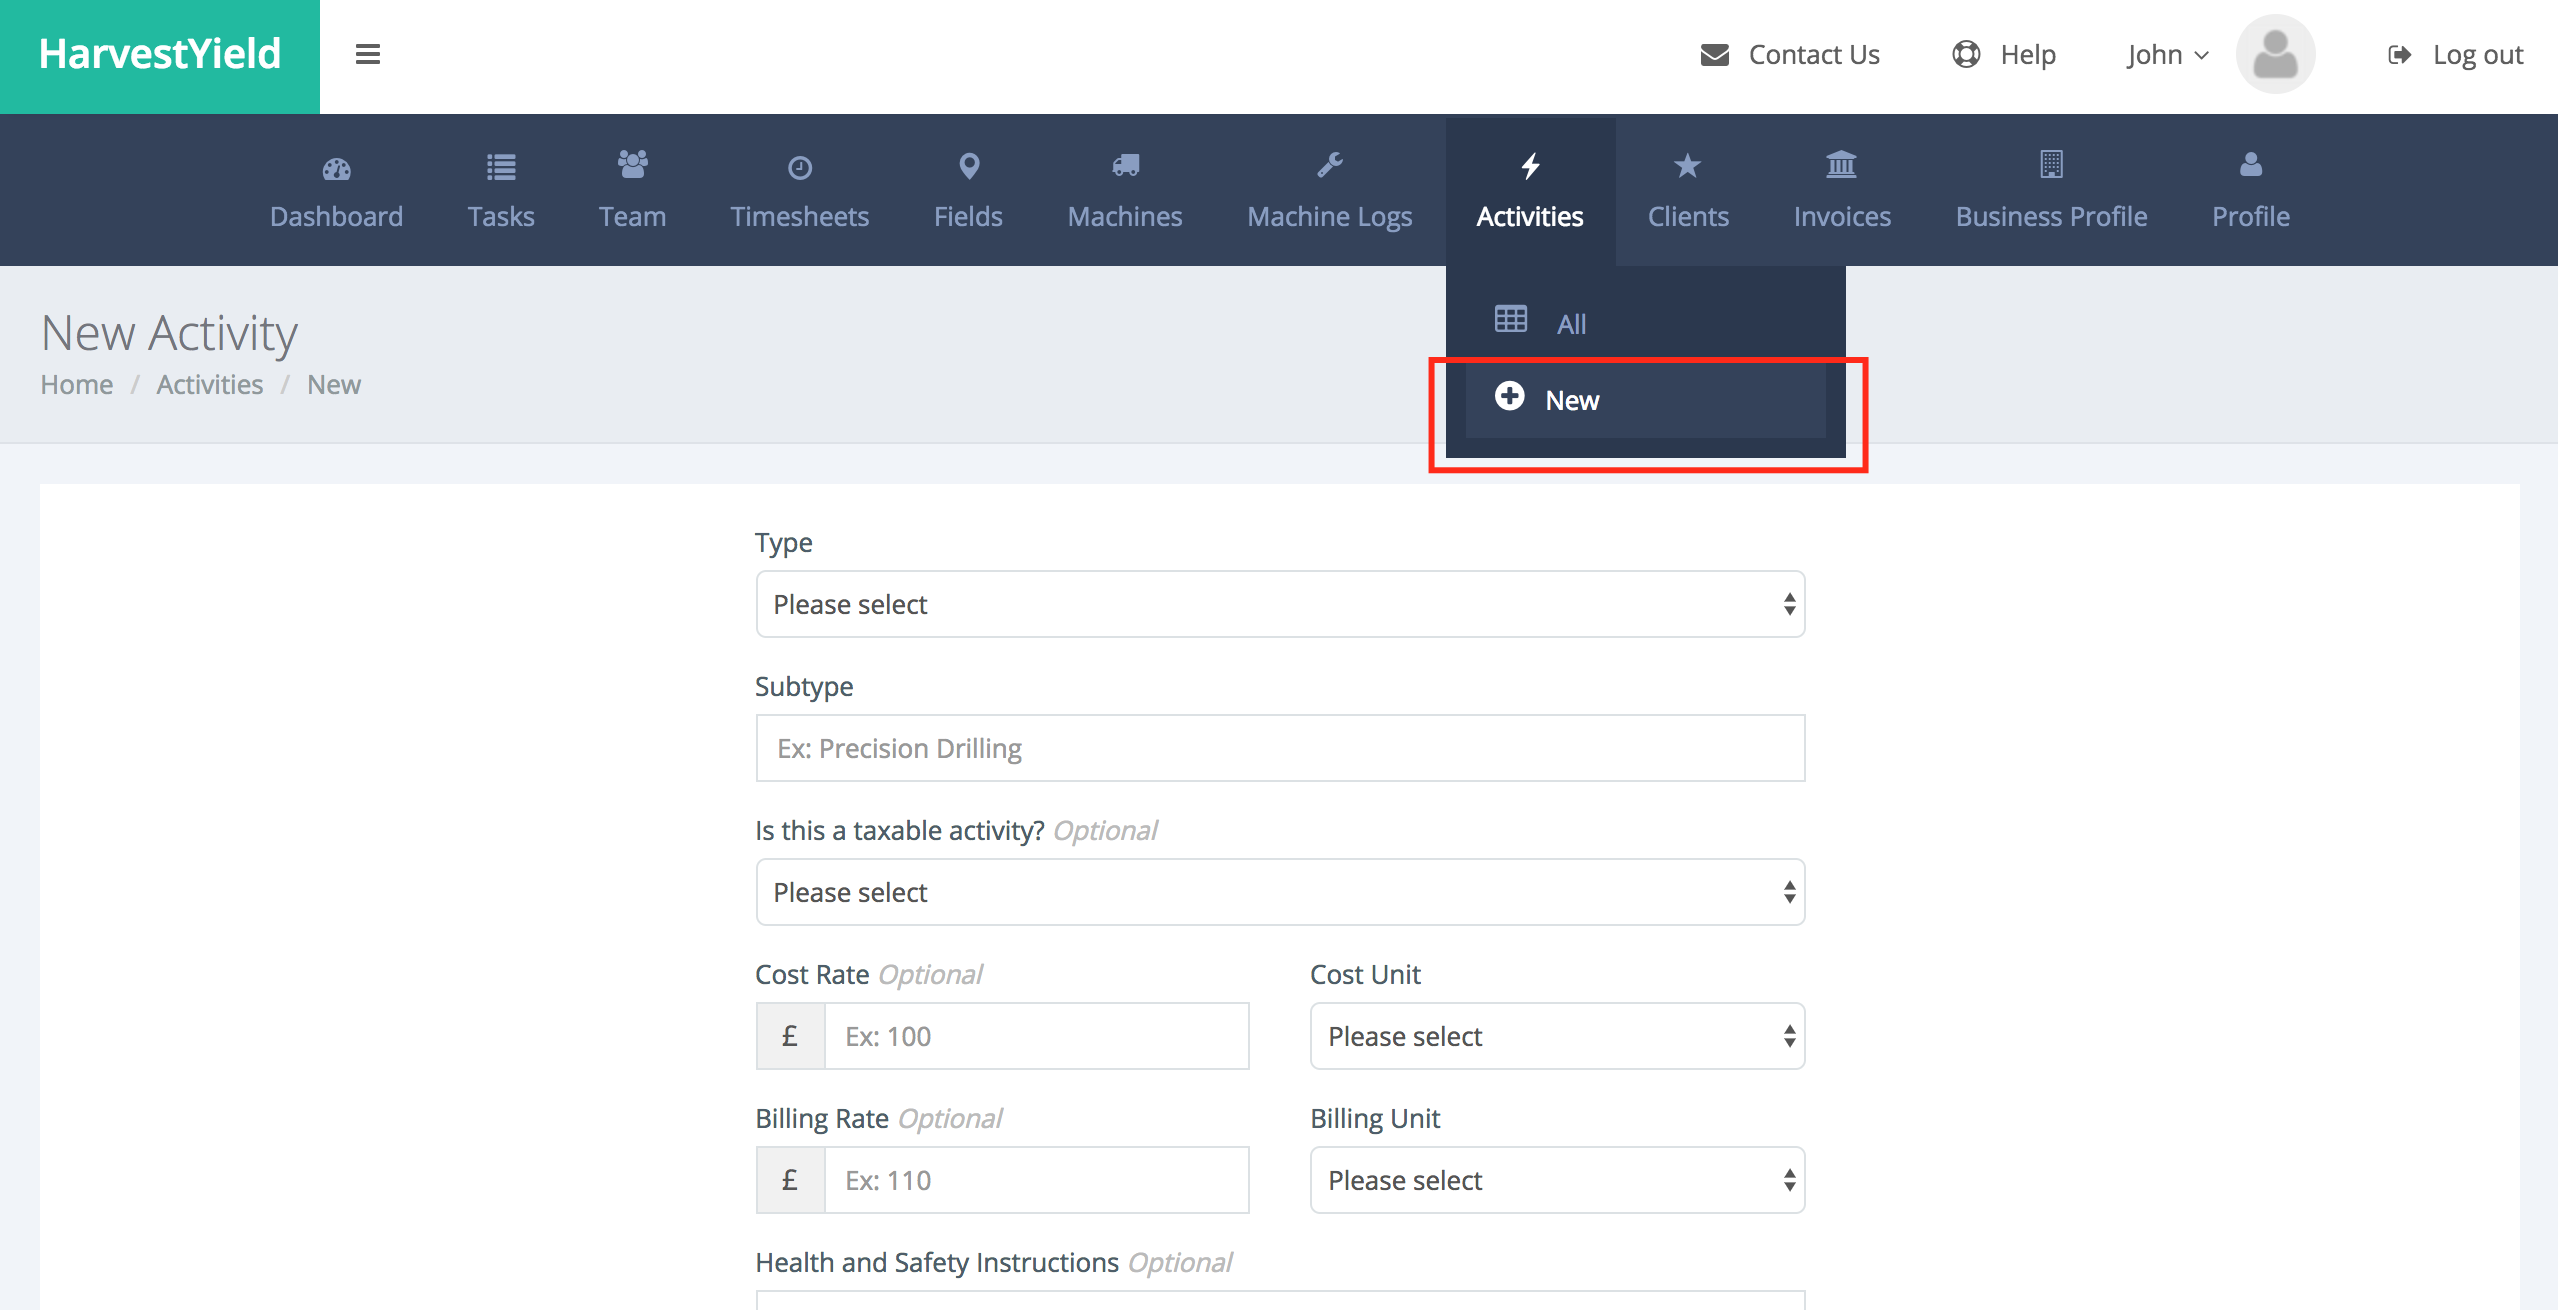Open John user profile dropdown

point(2164,53)
